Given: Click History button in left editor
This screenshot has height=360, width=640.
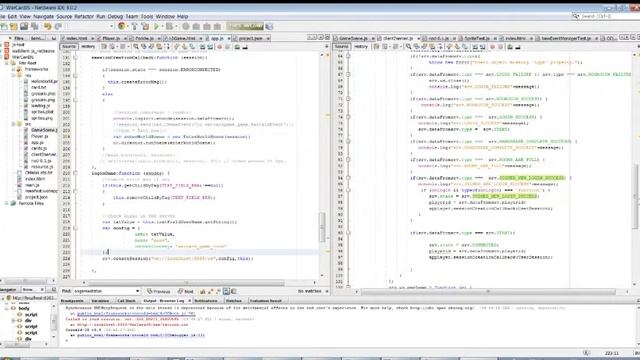Looking at the screenshot, I should 88,47.
